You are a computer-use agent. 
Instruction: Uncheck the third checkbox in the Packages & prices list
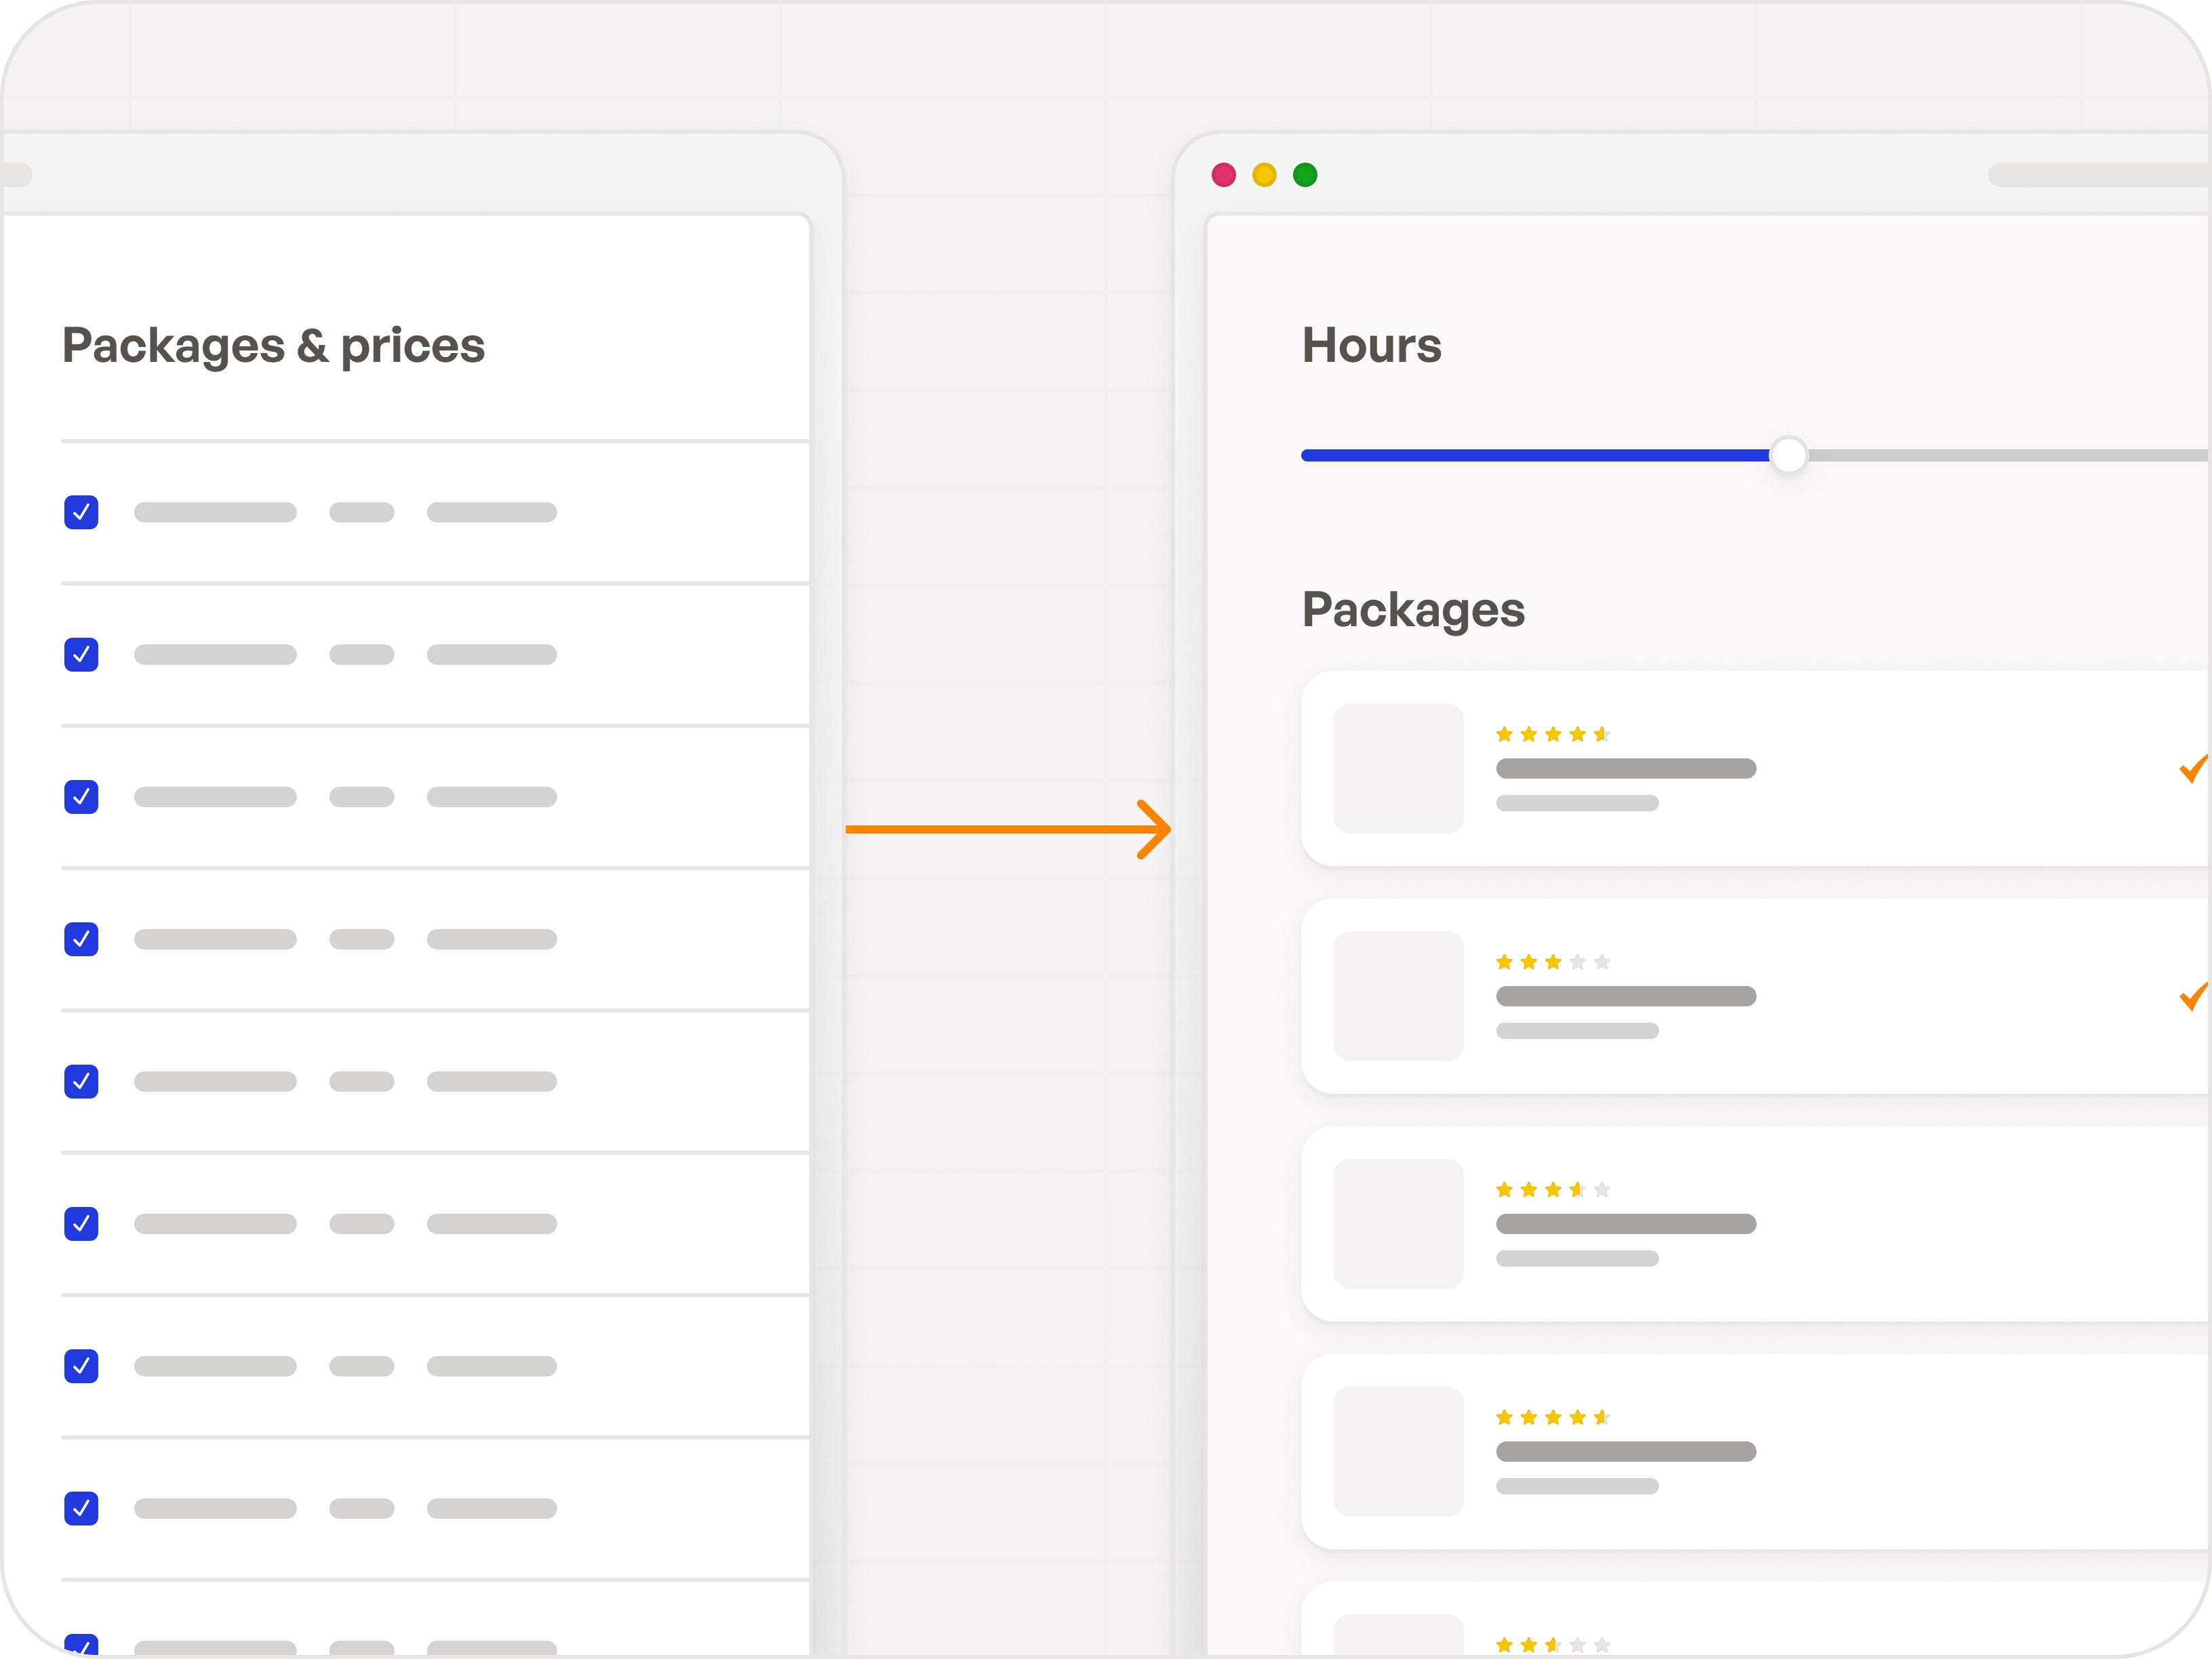coord(81,797)
